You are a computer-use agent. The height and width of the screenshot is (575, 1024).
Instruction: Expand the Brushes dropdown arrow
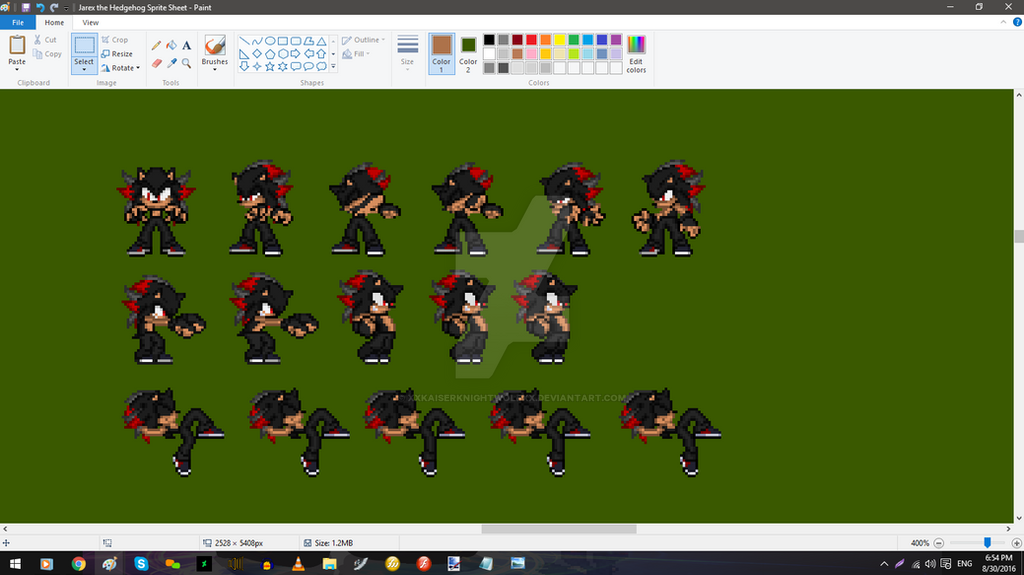pyautogui.click(x=215, y=69)
